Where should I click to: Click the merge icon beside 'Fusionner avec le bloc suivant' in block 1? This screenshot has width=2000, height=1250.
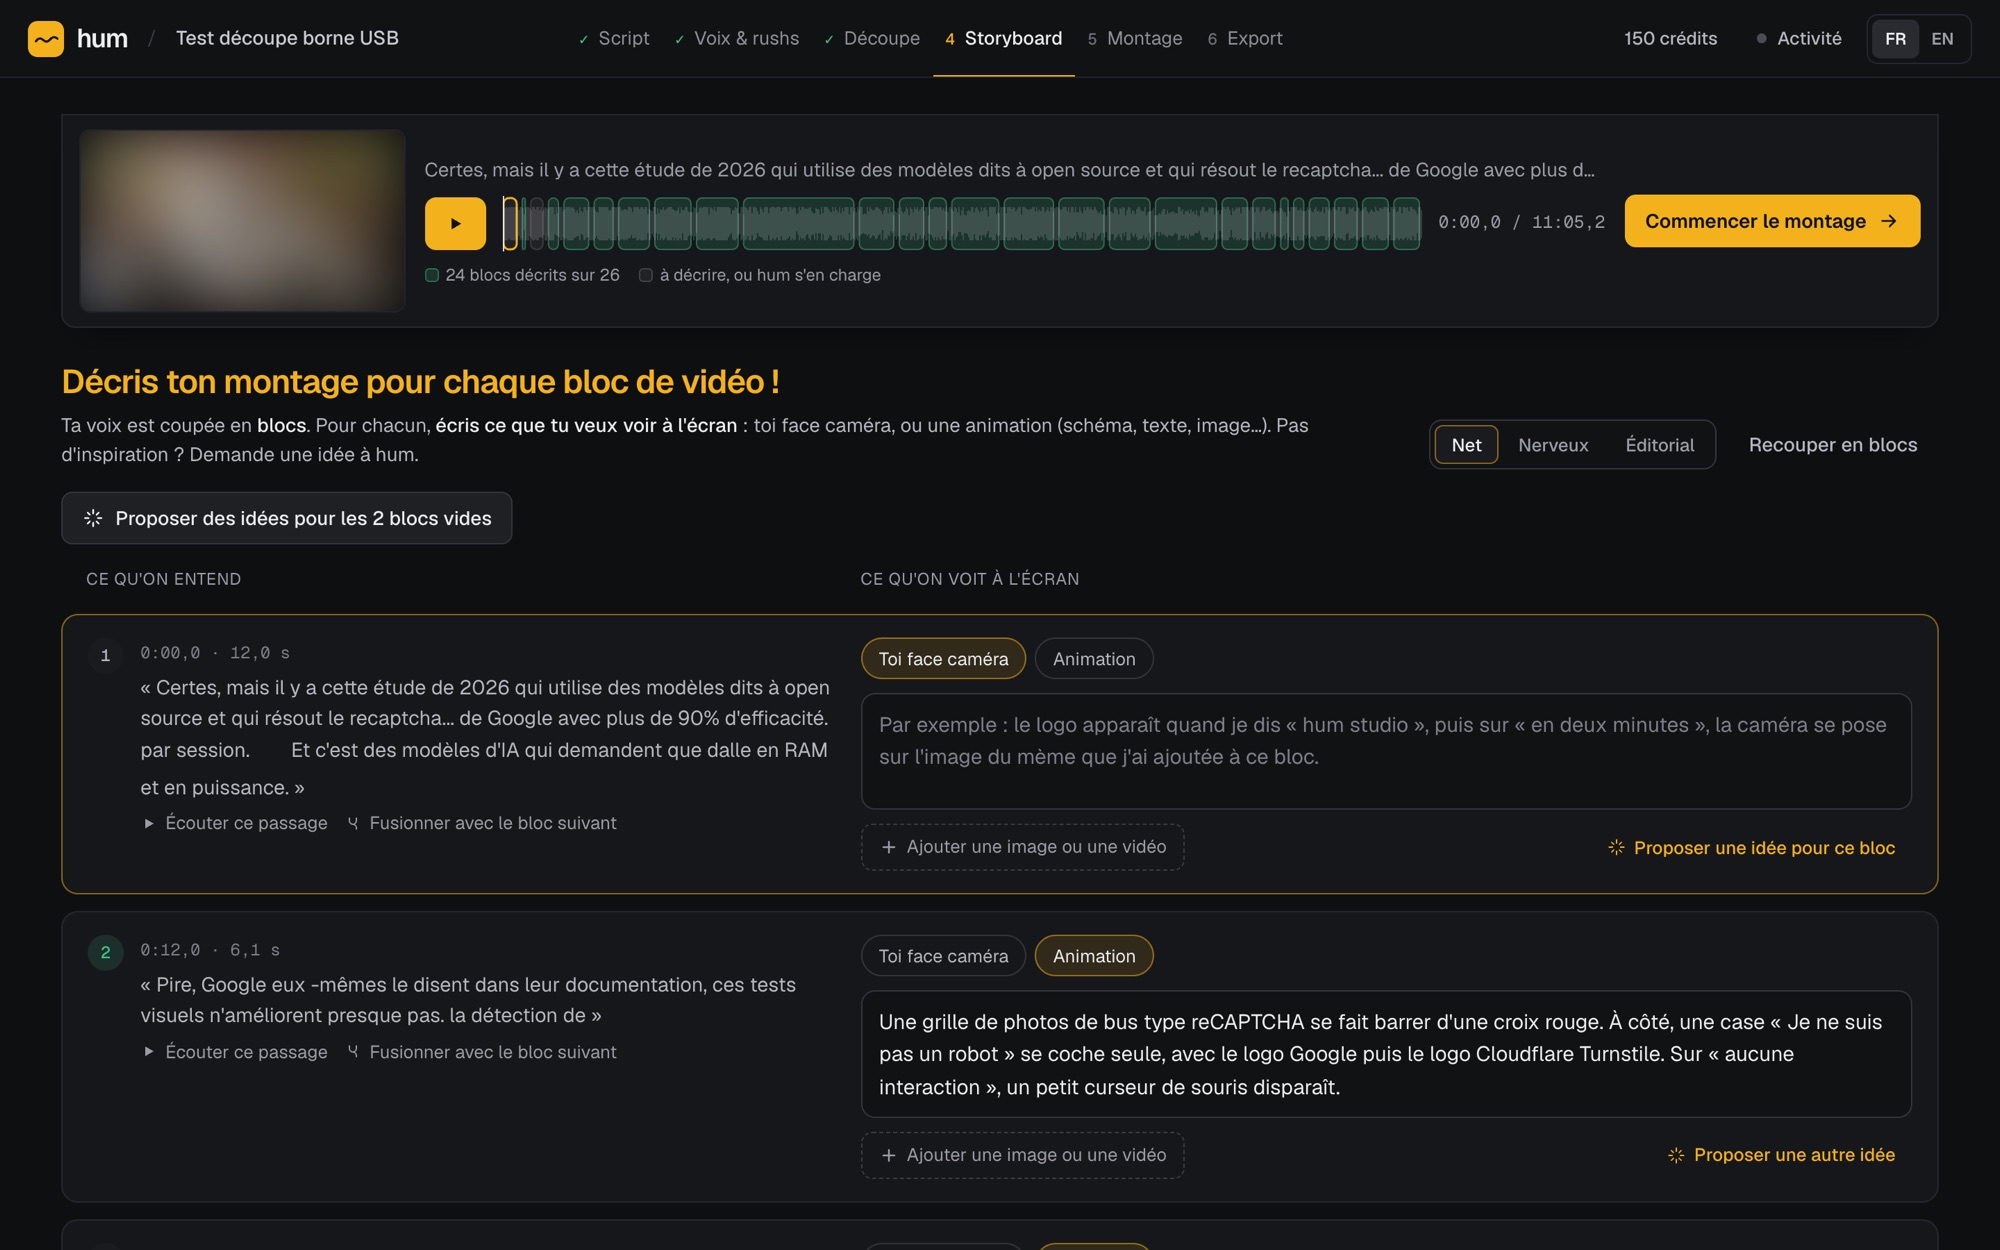pos(353,823)
